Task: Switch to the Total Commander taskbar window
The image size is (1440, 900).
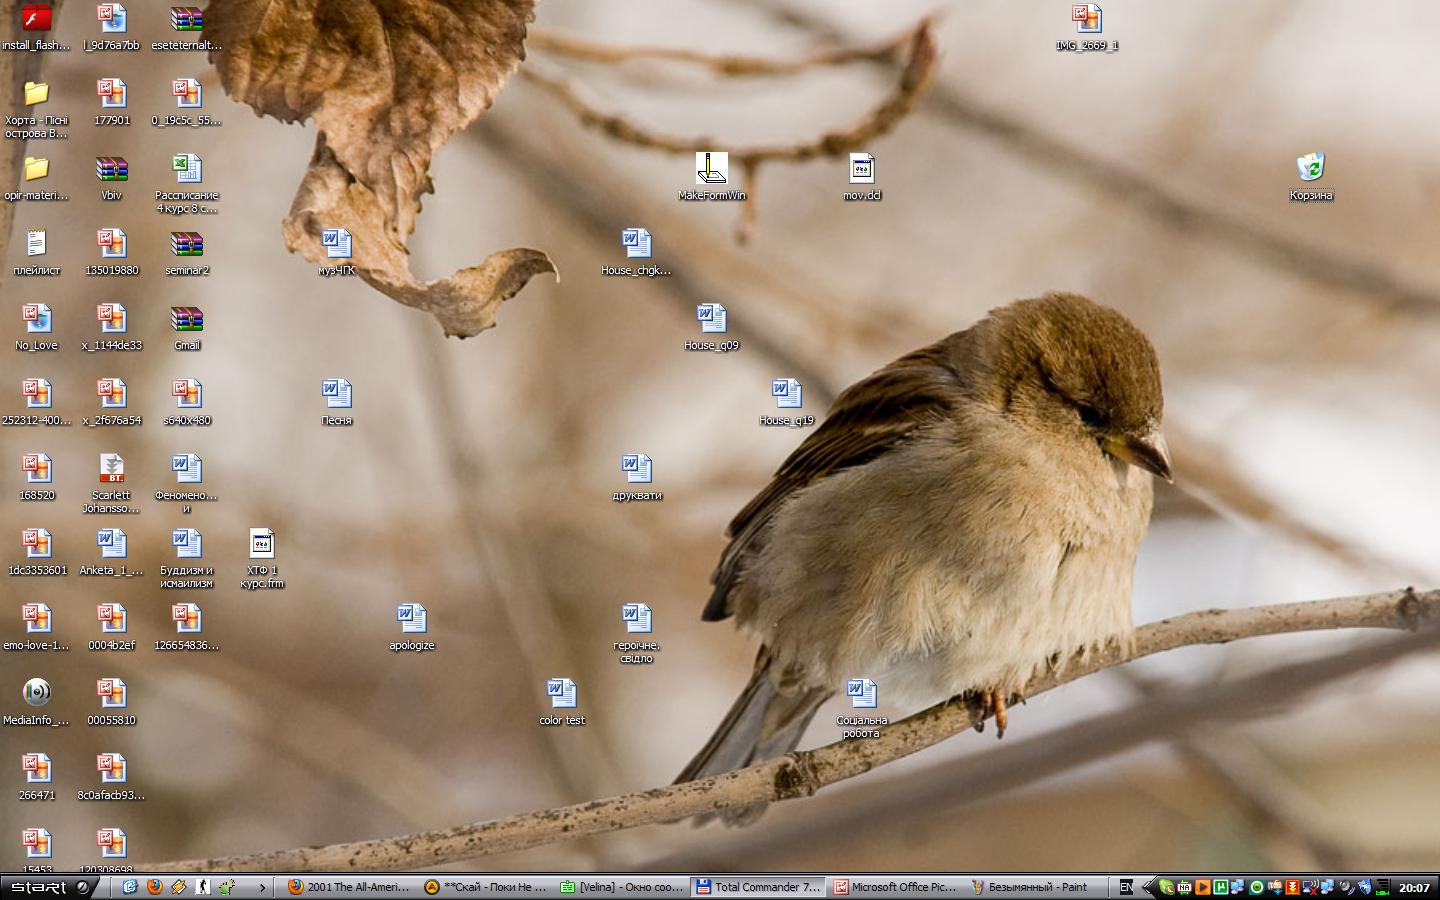Action: [757, 887]
